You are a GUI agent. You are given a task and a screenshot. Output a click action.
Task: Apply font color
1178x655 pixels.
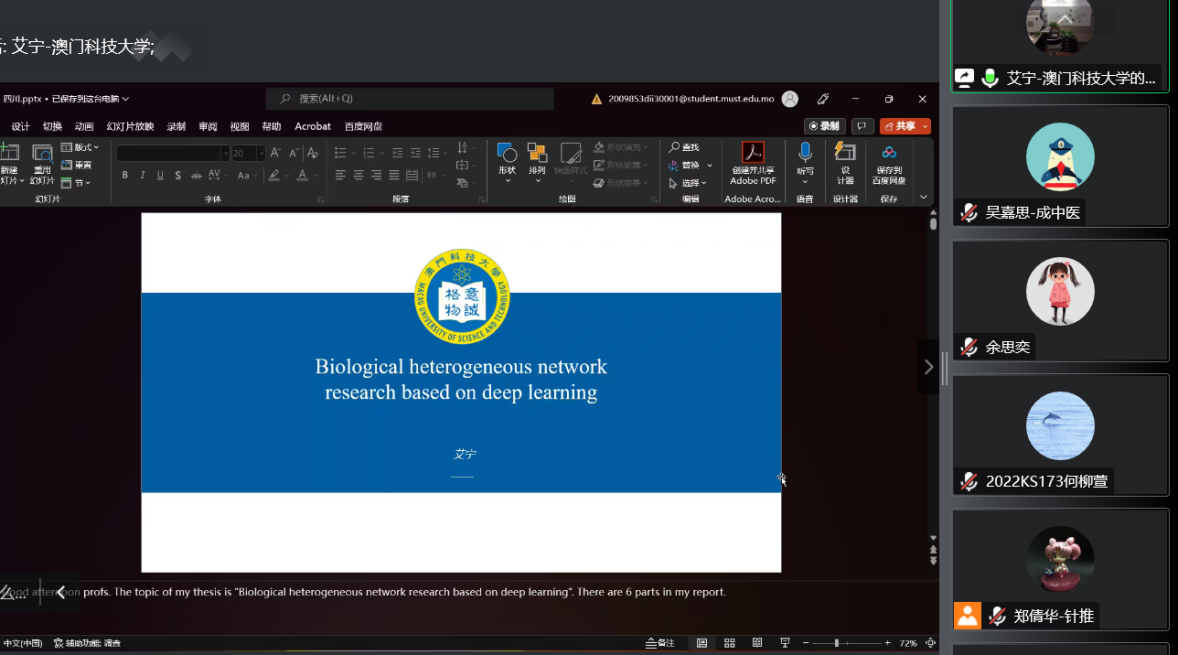tap(302, 175)
